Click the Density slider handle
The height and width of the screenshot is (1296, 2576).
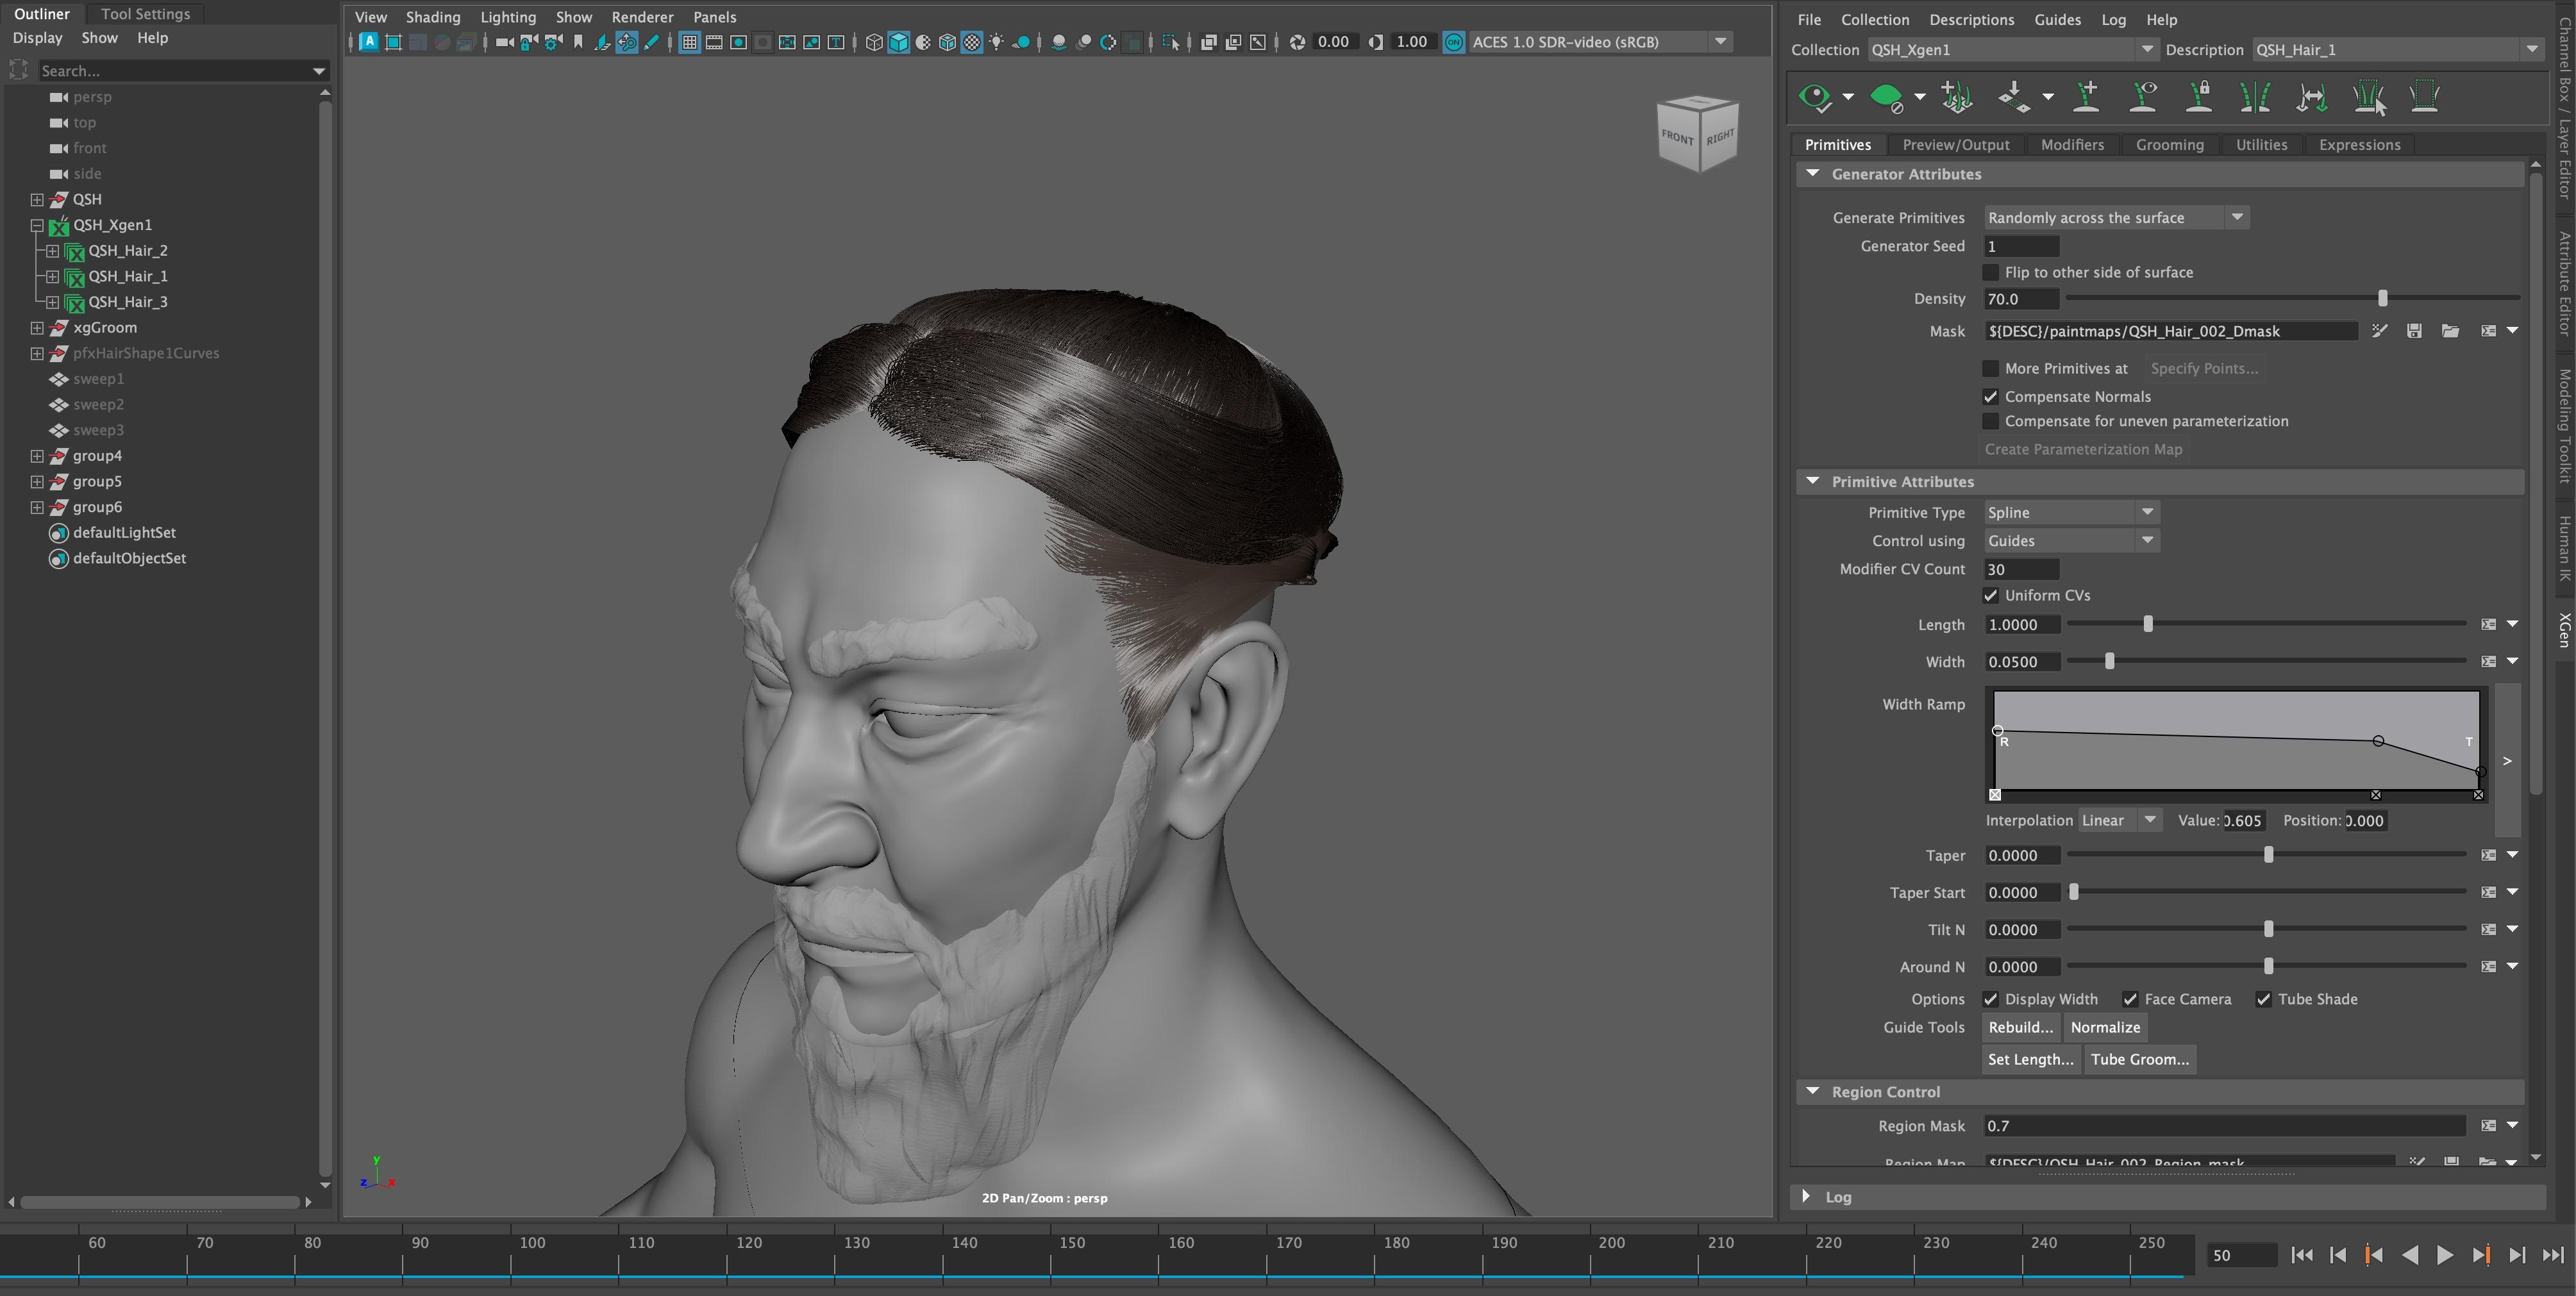(x=2382, y=298)
